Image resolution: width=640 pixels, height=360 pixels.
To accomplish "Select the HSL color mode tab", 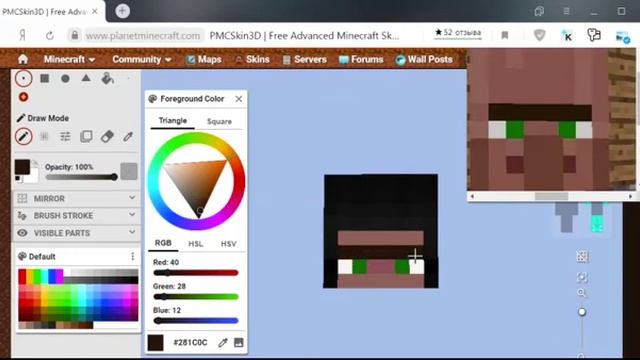I will point(196,244).
